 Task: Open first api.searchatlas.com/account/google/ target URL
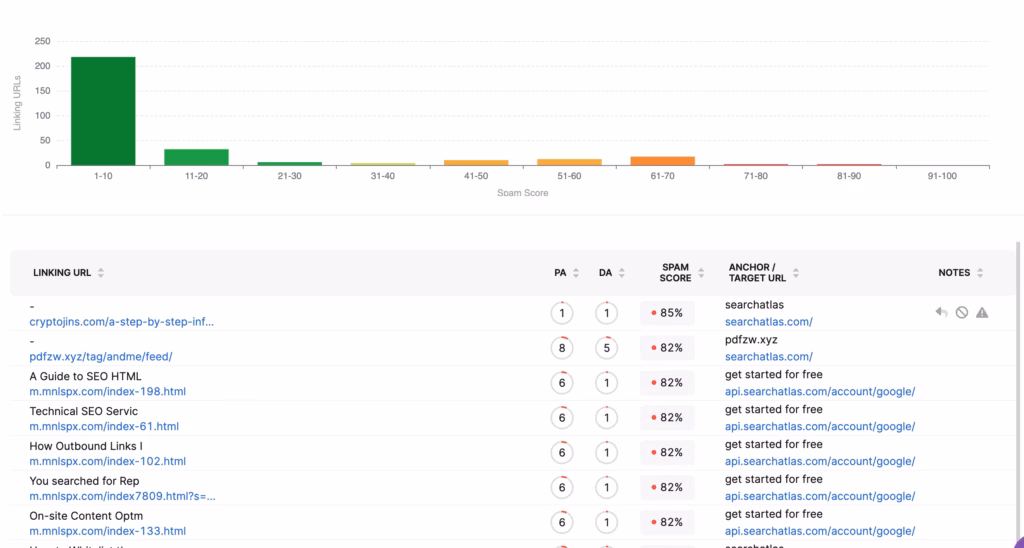pos(819,392)
